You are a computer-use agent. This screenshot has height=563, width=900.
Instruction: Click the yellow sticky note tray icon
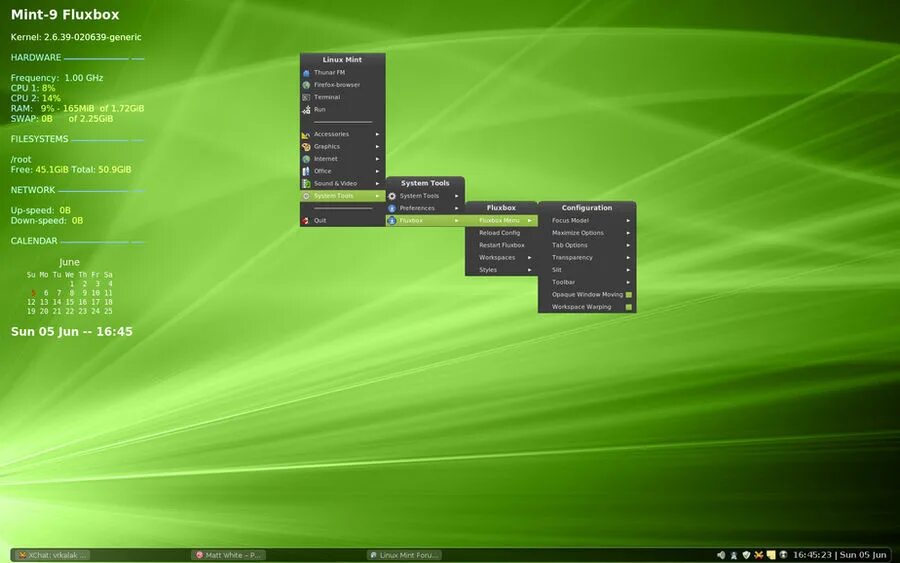(771, 555)
